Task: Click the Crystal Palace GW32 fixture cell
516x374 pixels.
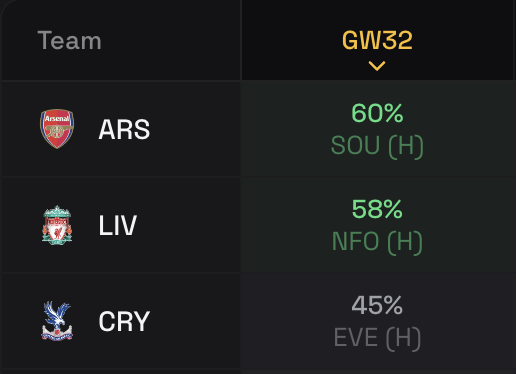Action: 379,321
